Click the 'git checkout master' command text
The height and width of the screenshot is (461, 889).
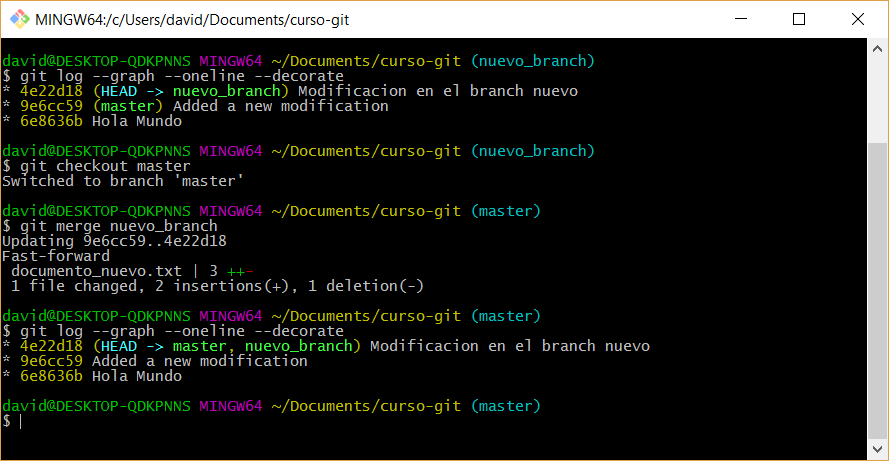tap(104, 166)
